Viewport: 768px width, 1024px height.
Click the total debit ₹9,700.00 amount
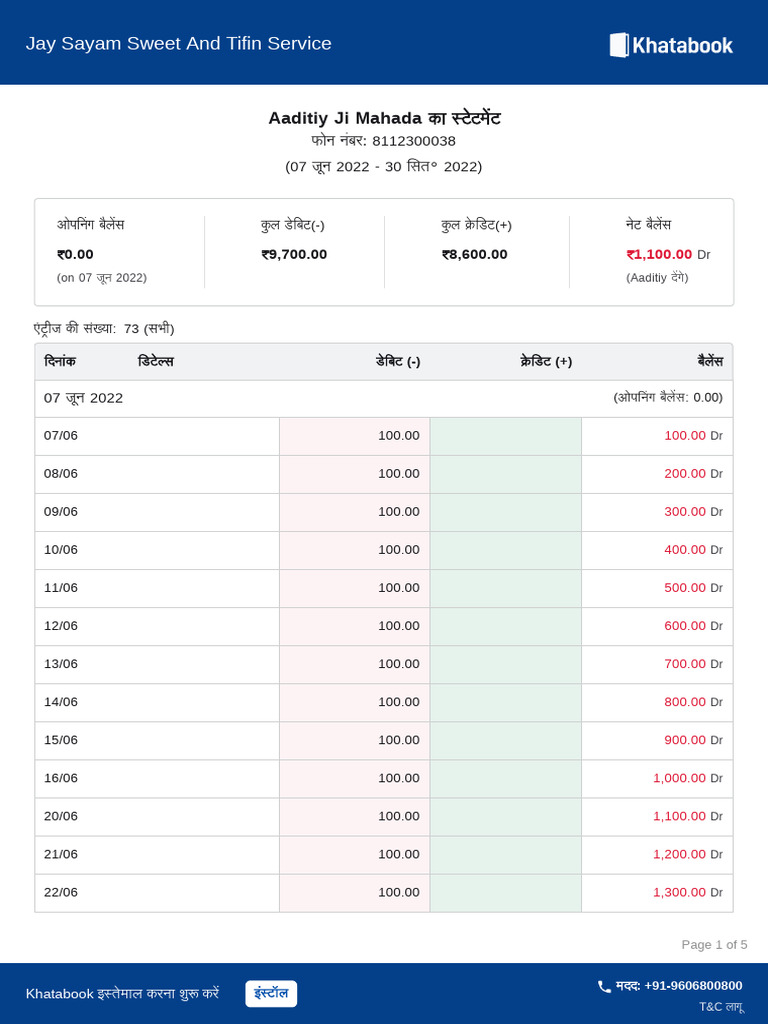294,255
